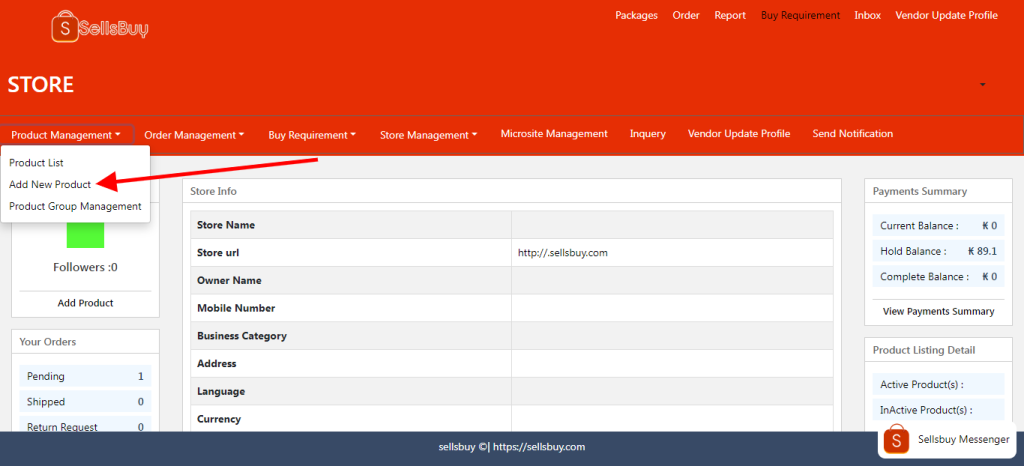Screen dimensions: 1024x466
Task: Select the Return Request row
Action: pyautogui.click(x=86, y=426)
